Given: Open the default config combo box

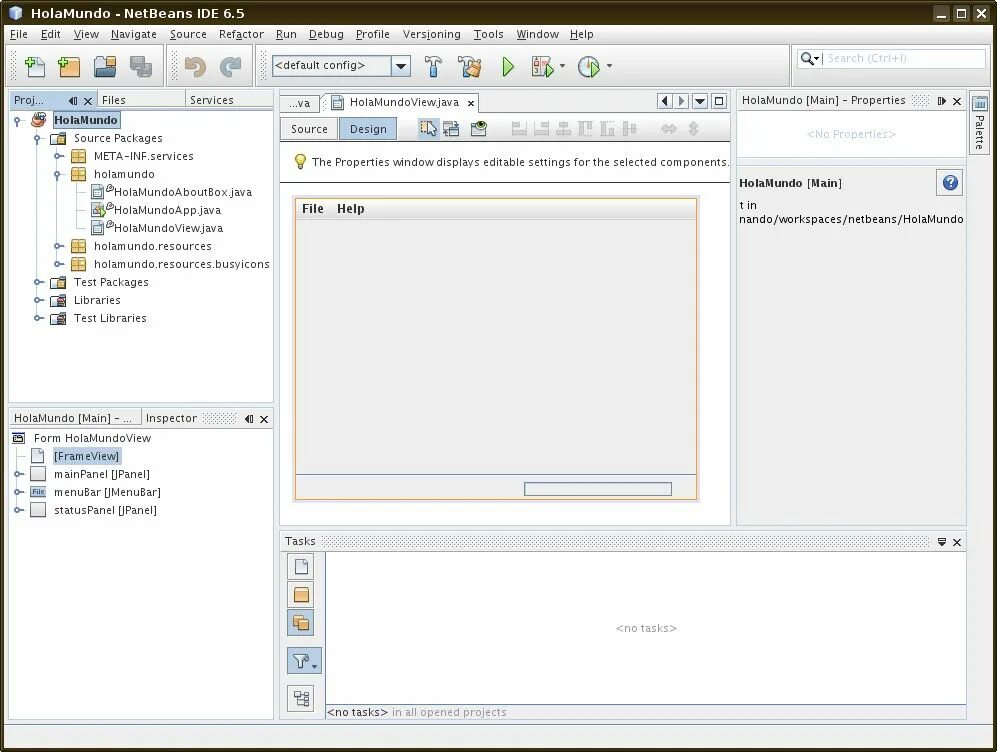Looking at the screenshot, I should [401, 66].
